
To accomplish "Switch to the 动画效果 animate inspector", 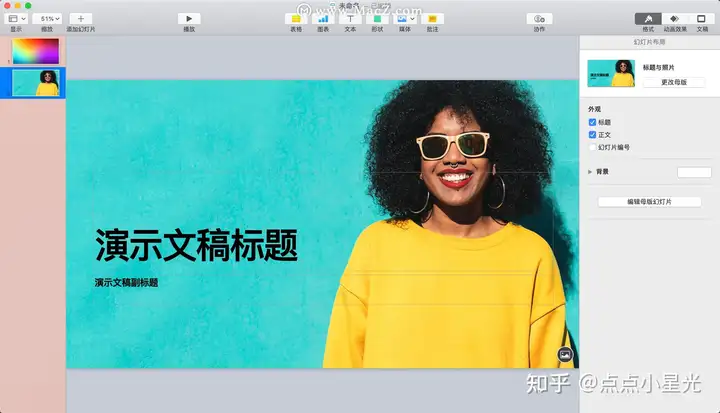I will click(675, 19).
